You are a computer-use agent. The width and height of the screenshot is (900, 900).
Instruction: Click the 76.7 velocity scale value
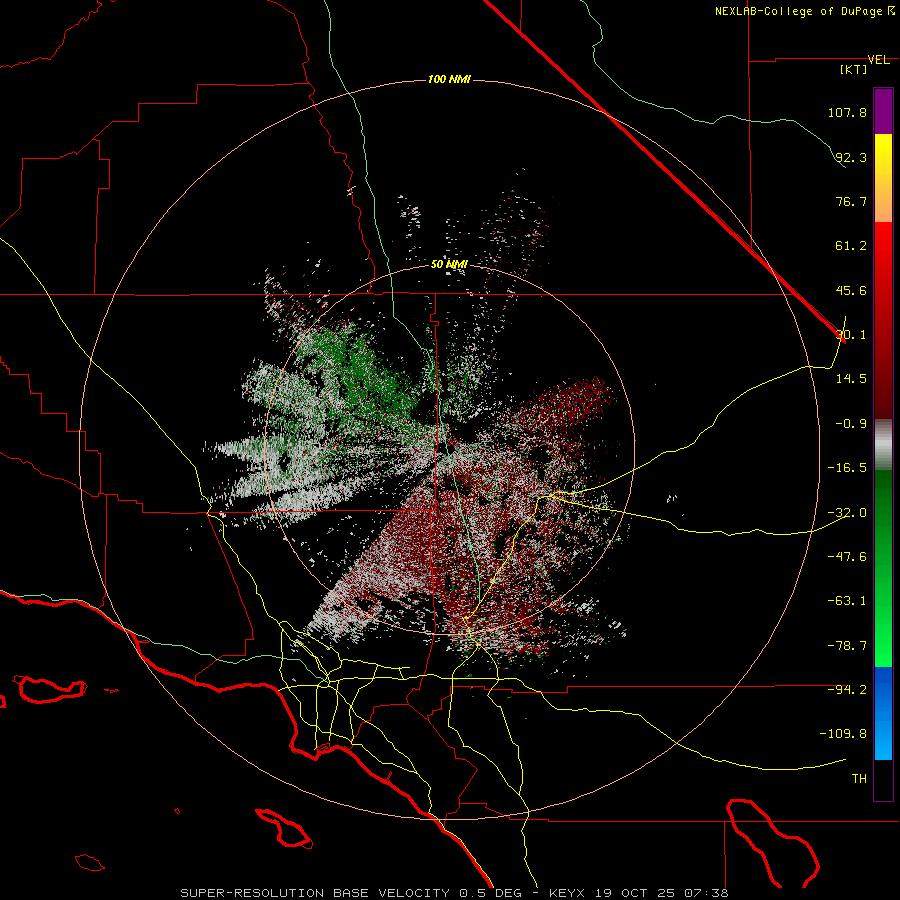click(851, 201)
